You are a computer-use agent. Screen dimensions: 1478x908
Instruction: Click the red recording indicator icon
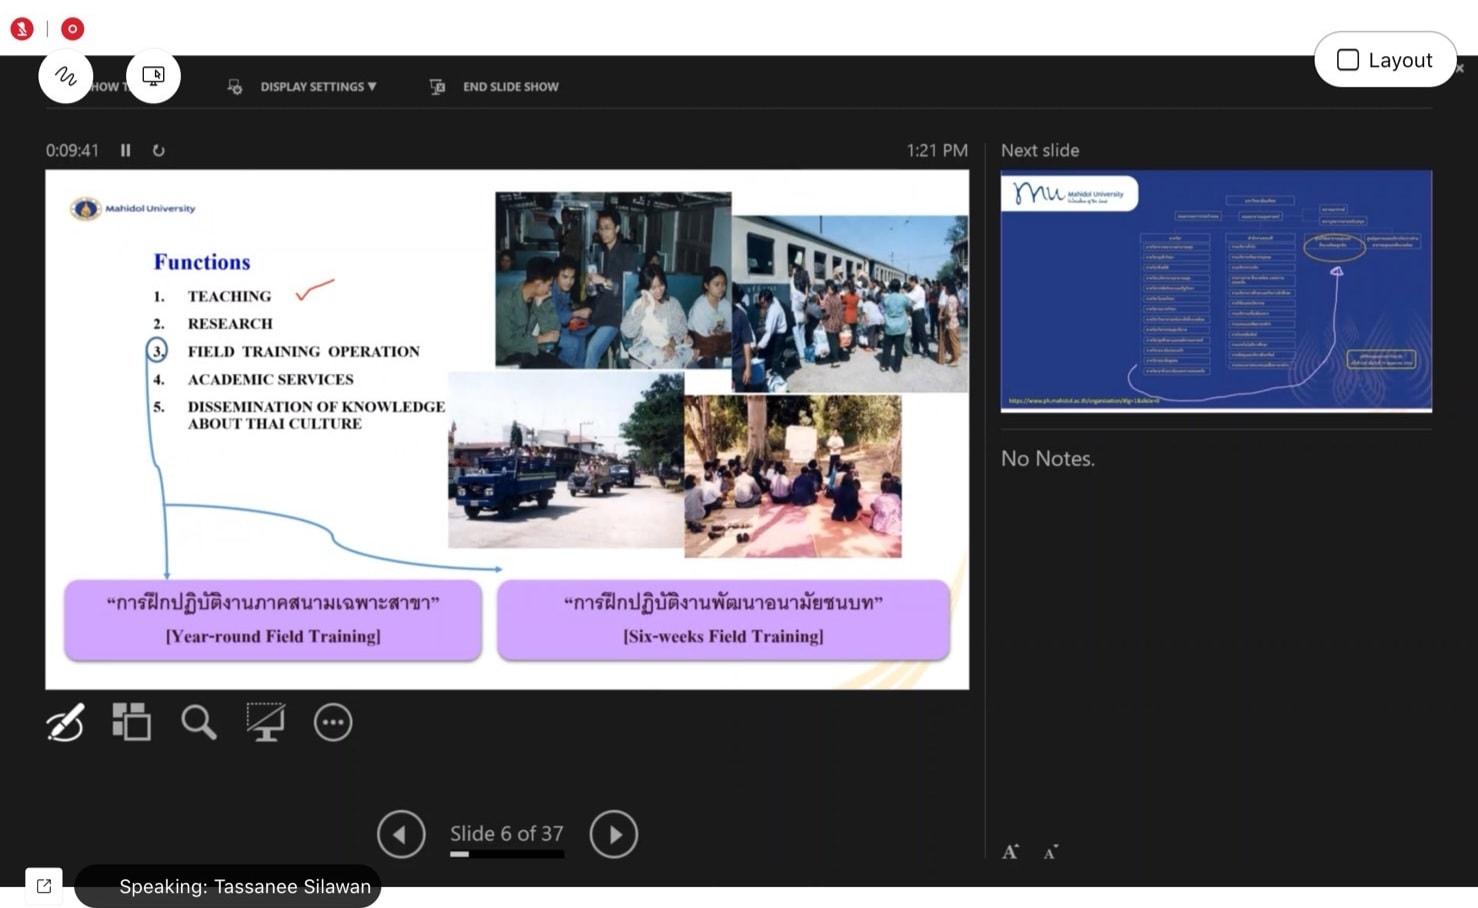pos(72,29)
